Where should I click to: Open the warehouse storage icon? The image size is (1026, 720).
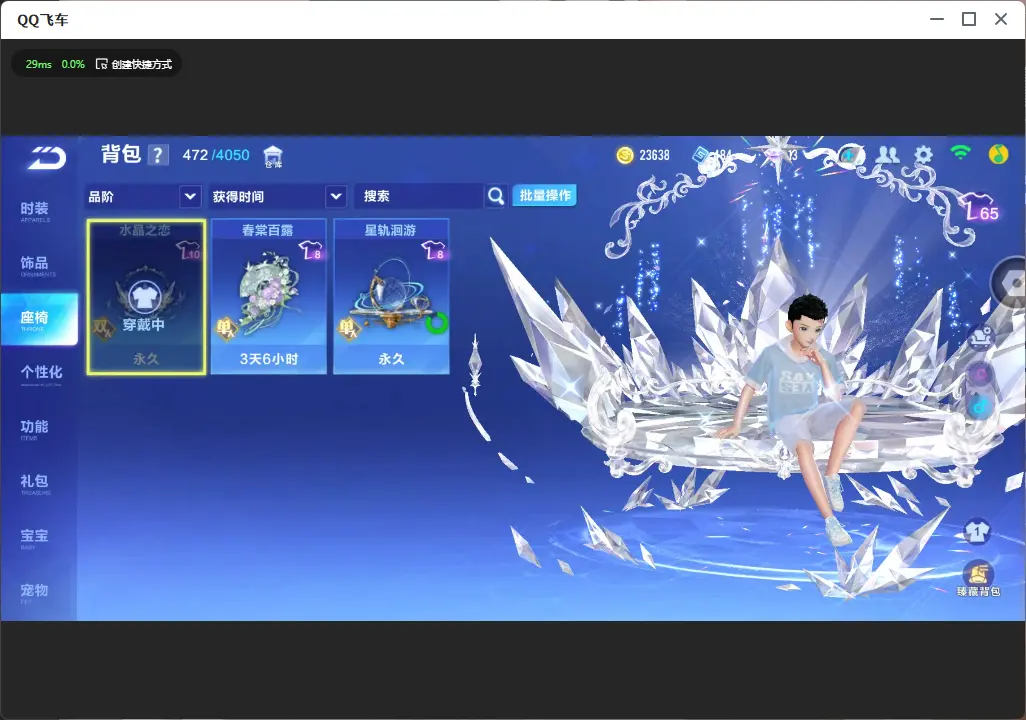click(273, 156)
